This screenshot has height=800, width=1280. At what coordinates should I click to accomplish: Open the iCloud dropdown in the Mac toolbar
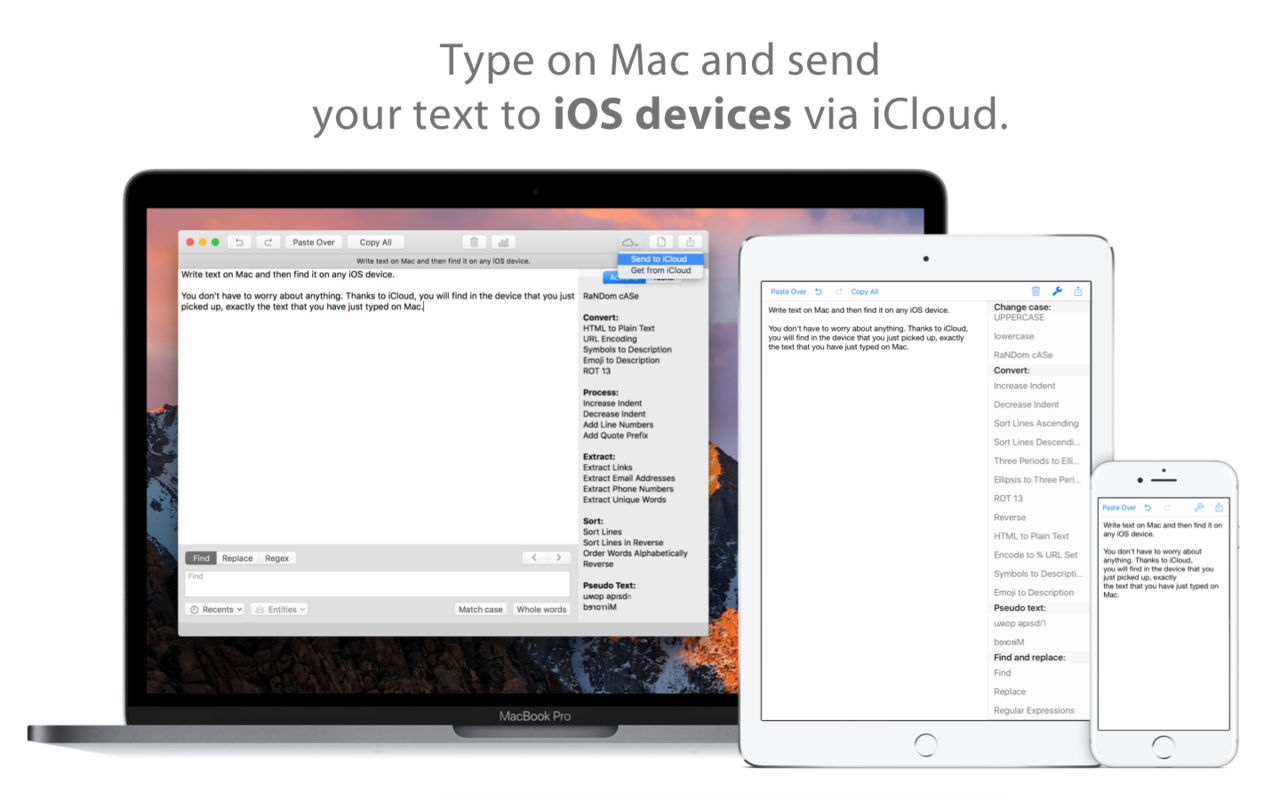tap(629, 242)
